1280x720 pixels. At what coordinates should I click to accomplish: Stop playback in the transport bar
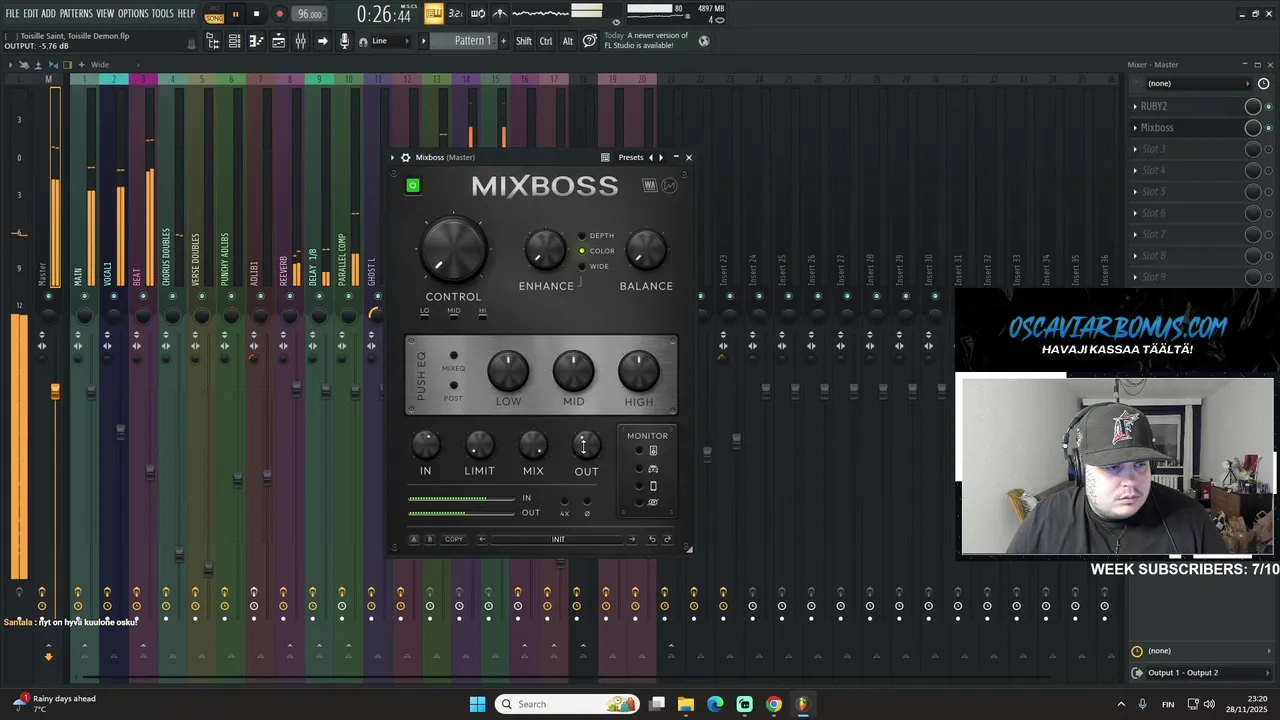tap(256, 14)
